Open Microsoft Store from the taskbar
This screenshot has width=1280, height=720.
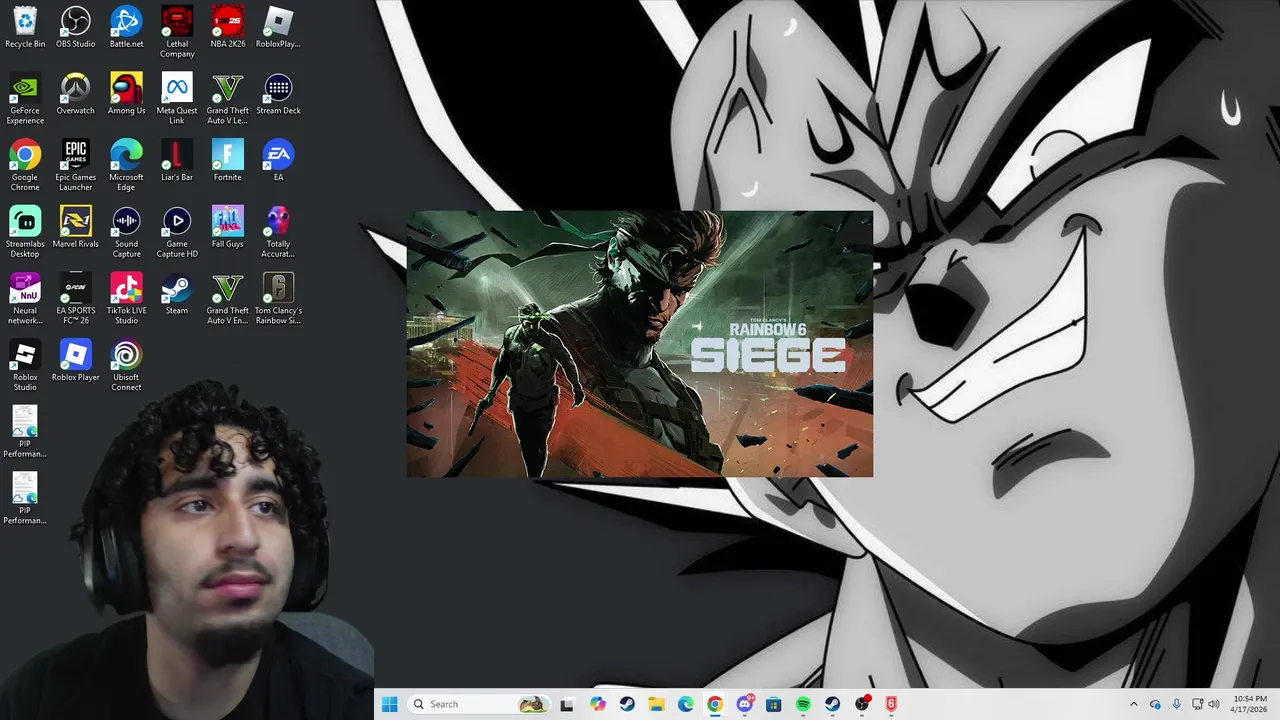click(774, 704)
